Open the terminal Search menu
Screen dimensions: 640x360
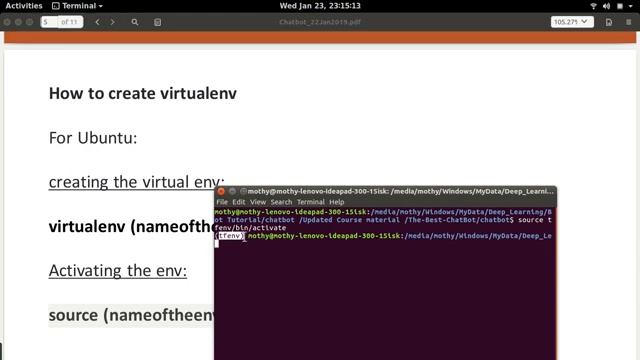(x=281, y=202)
